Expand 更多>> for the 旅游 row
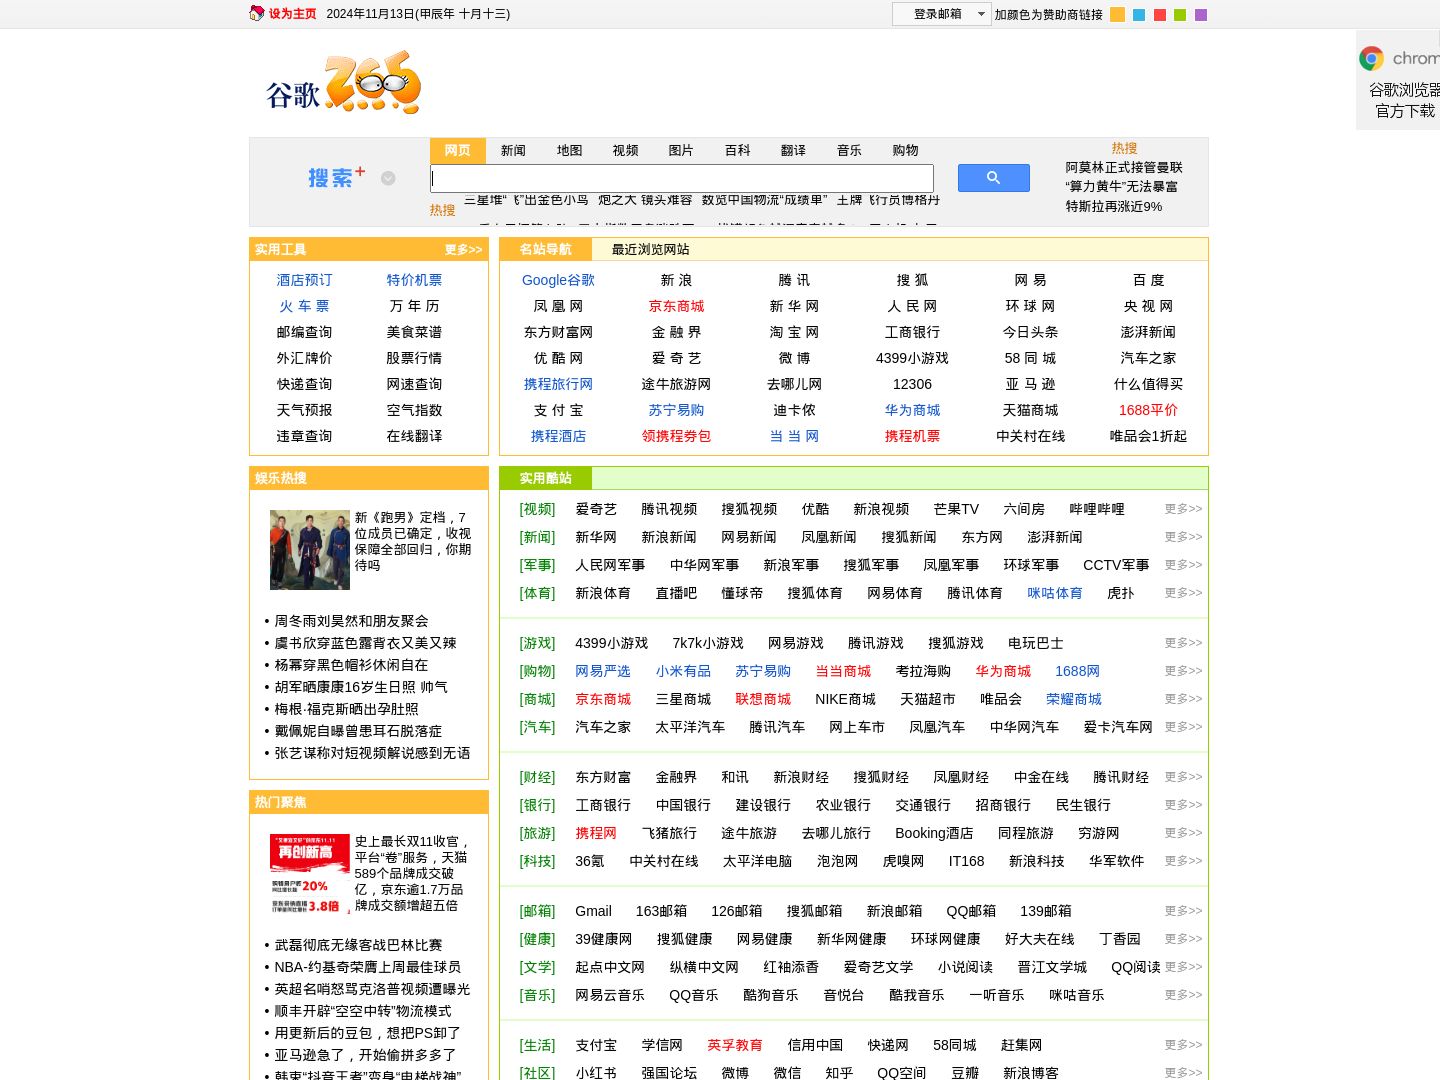 1183,833
